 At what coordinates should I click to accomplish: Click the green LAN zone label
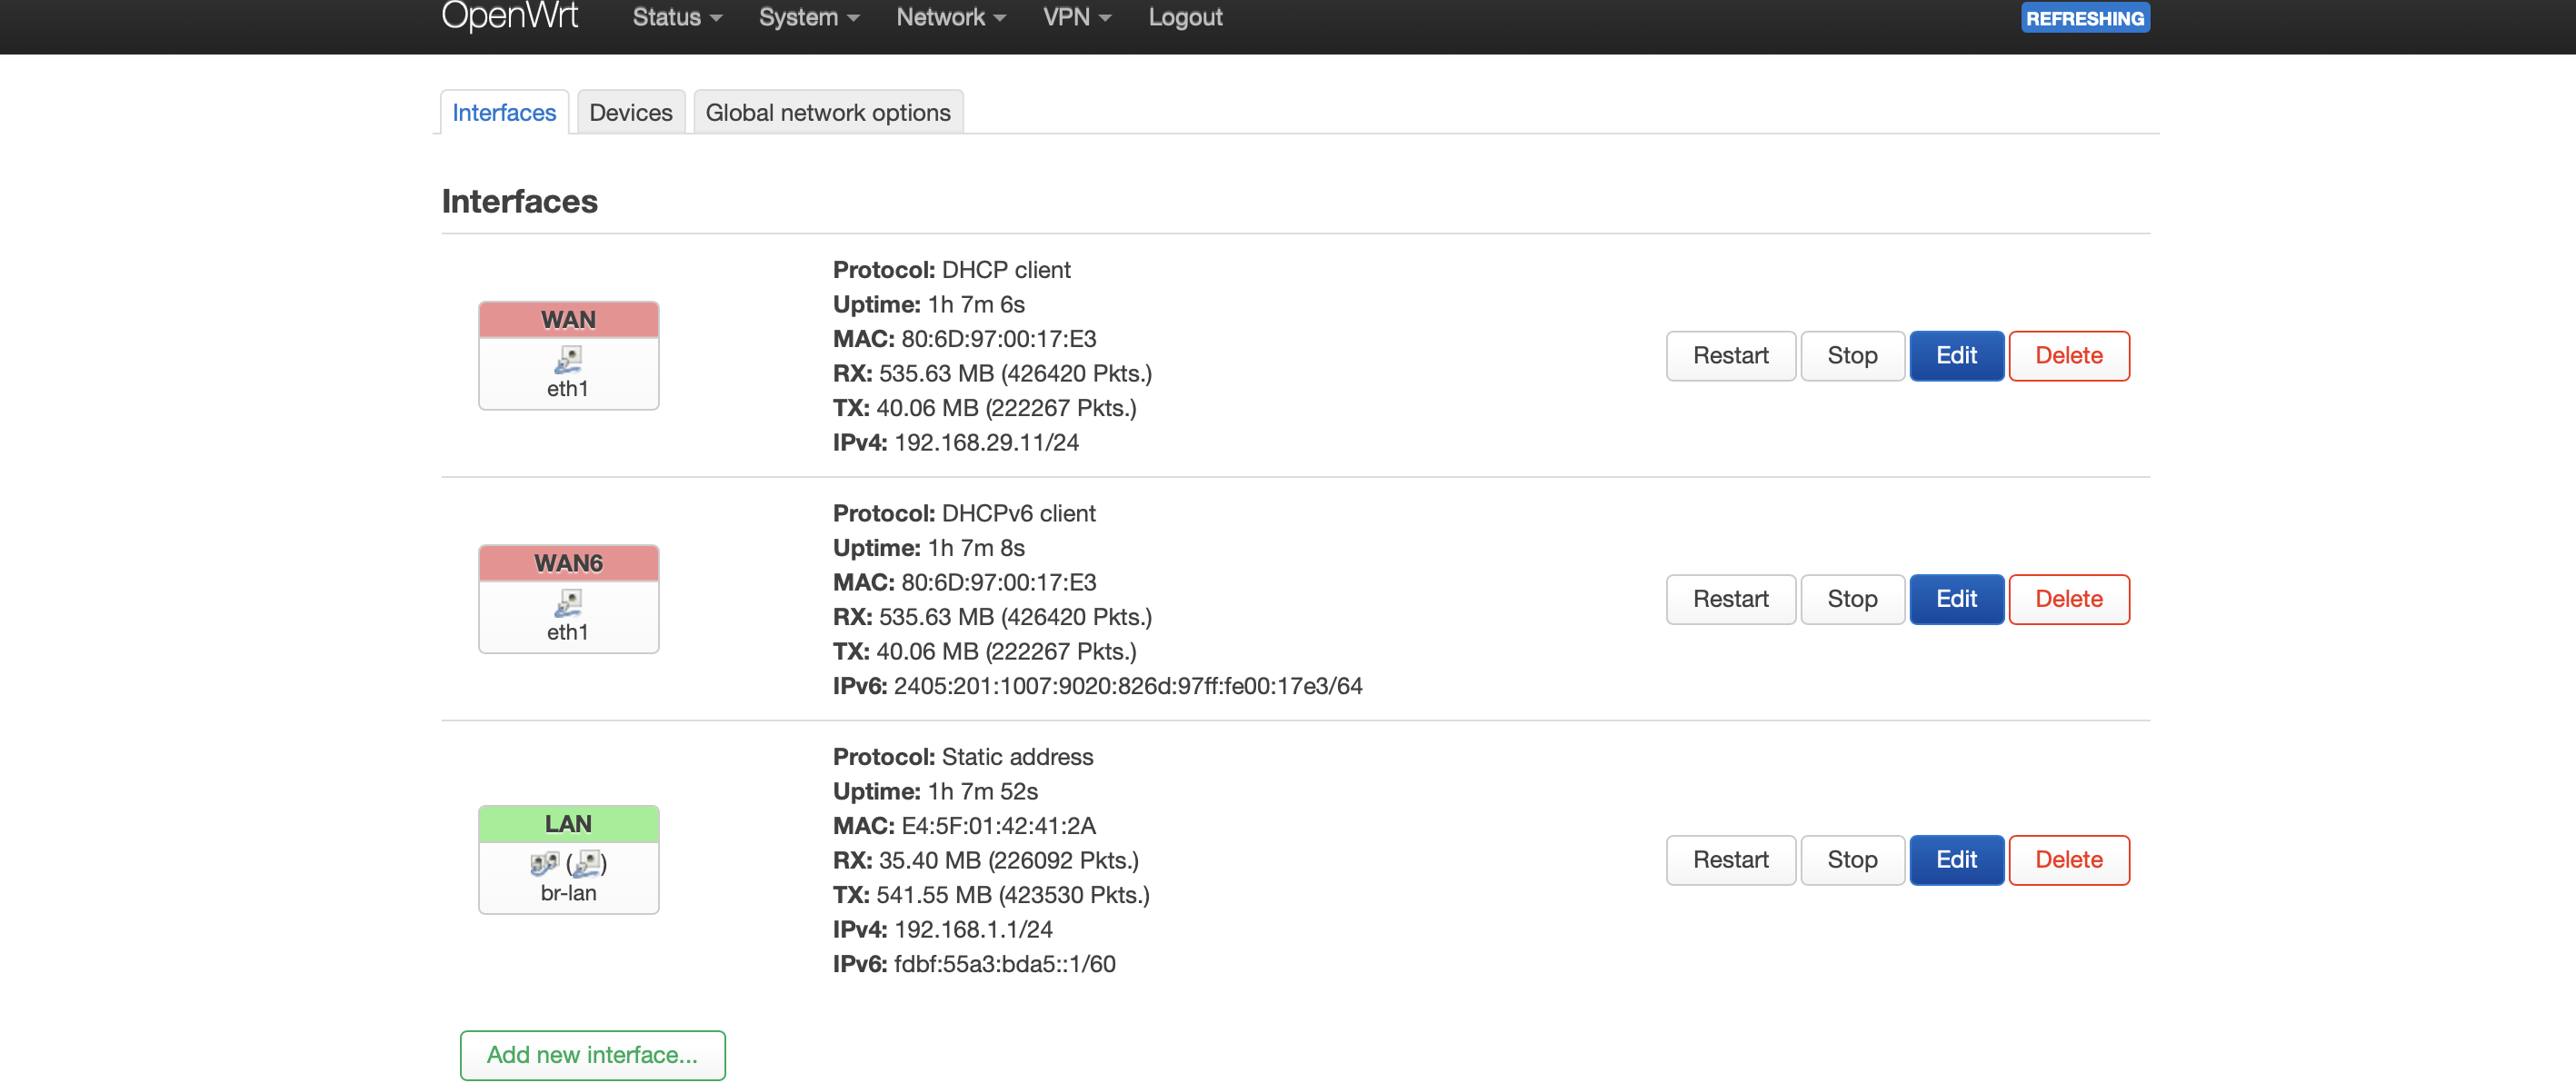coord(568,823)
